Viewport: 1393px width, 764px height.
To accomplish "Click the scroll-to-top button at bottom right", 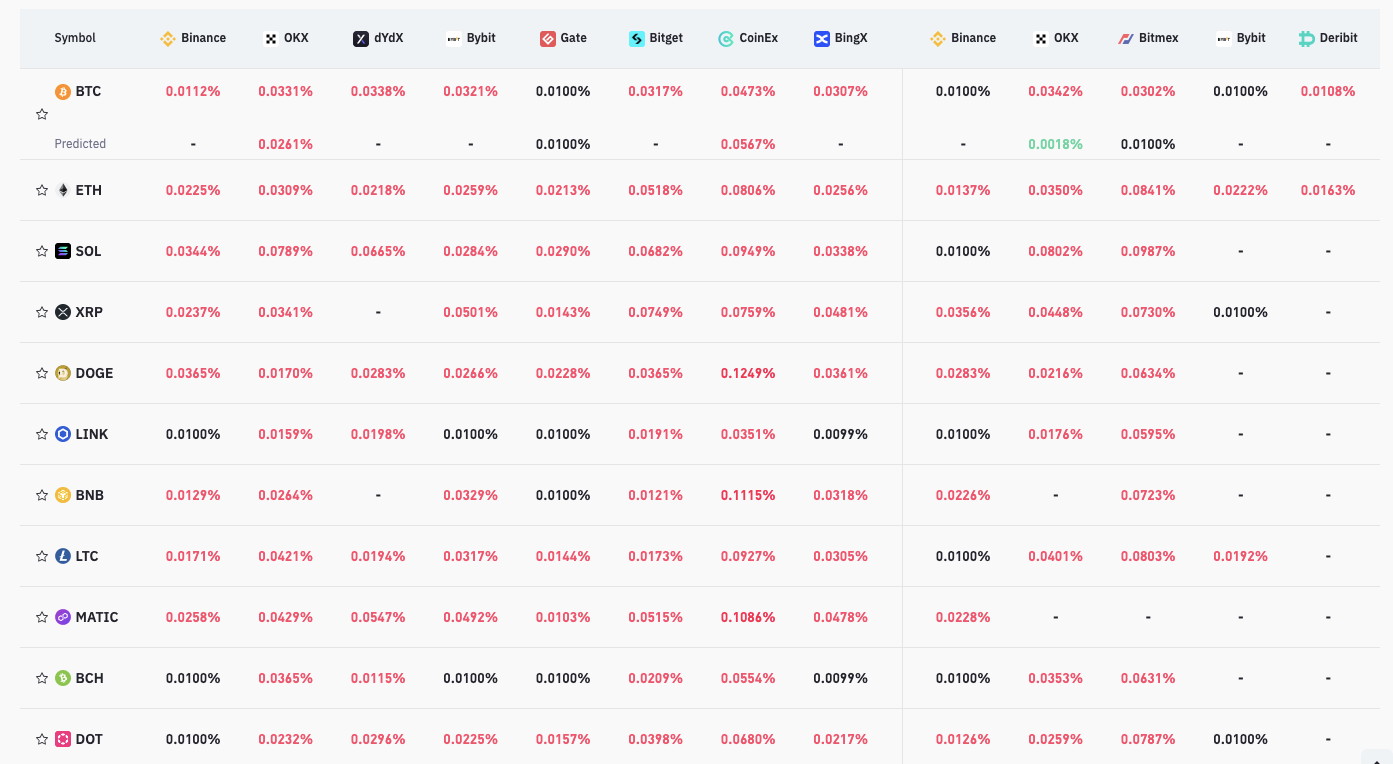I will click(1376, 755).
